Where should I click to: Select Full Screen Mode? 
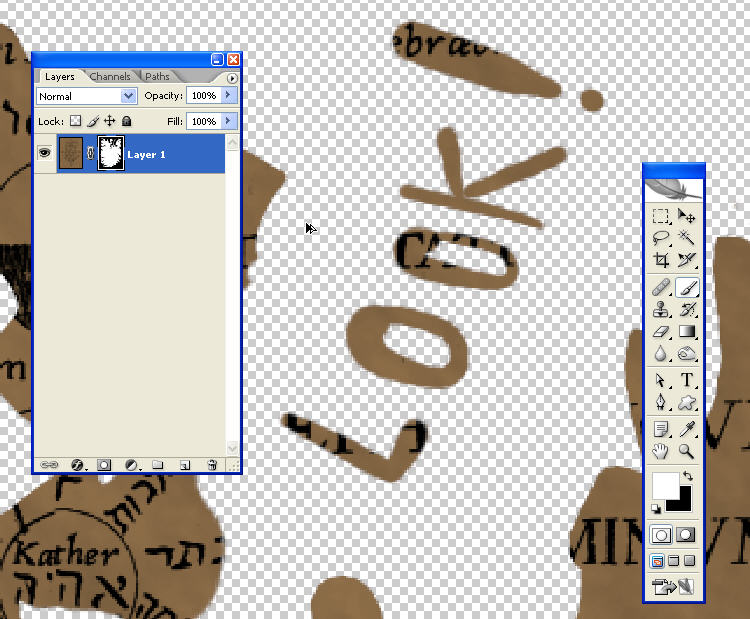point(689,561)
